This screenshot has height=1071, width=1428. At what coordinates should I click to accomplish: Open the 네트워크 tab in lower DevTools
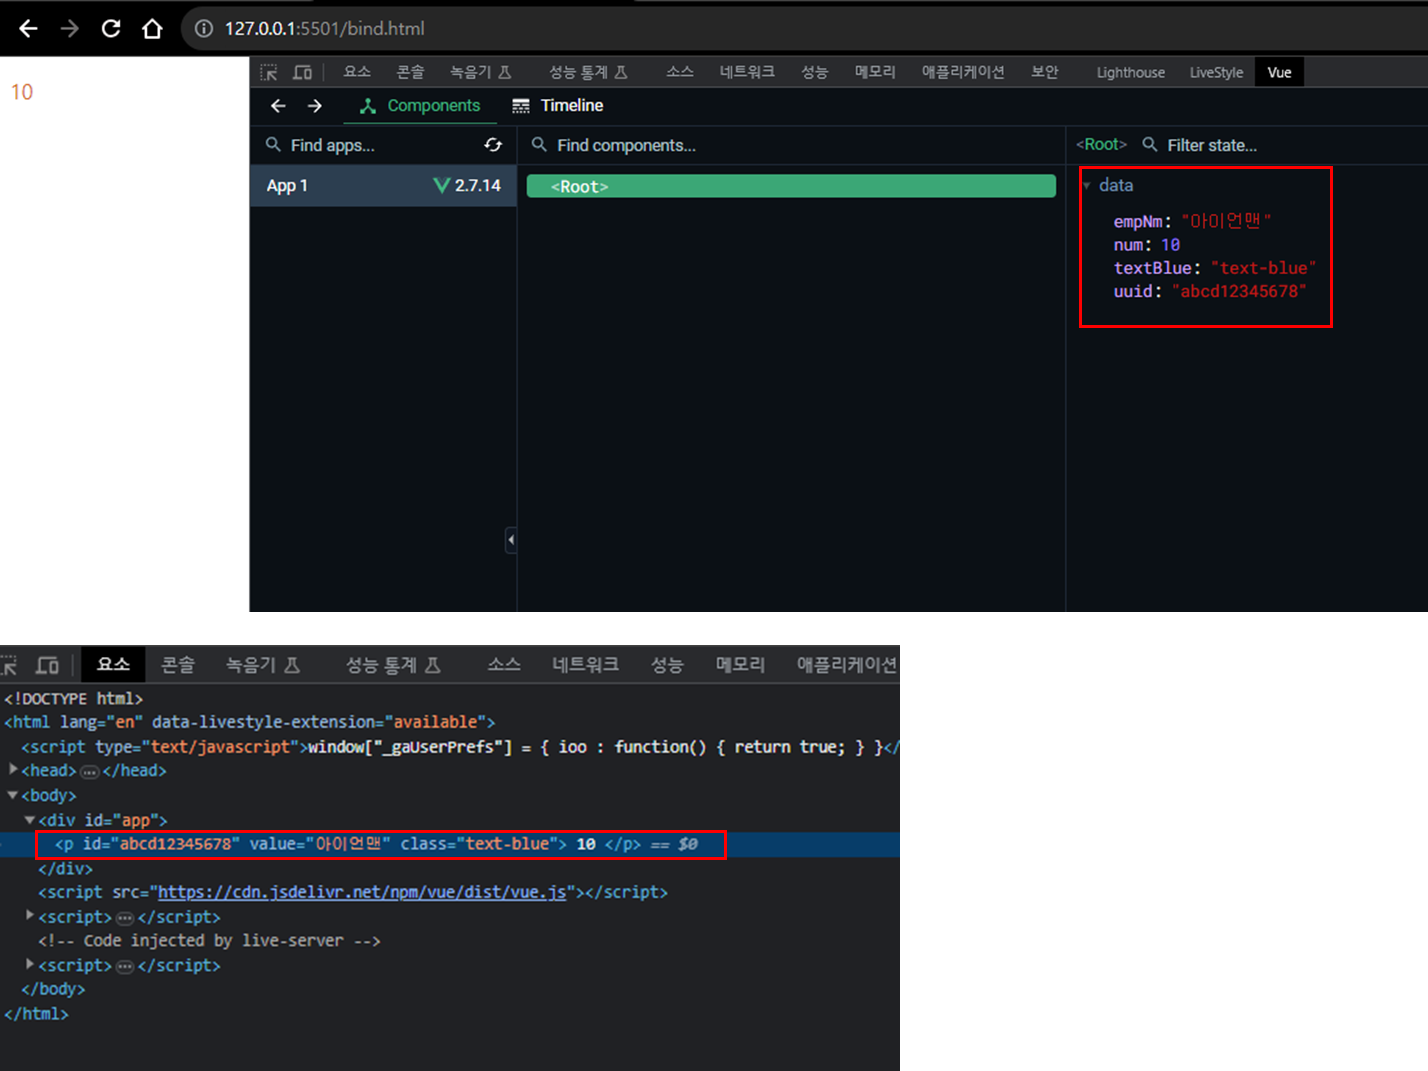[585, 665]
